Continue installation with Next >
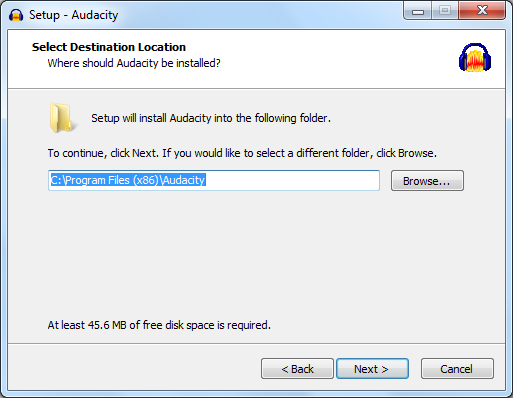Screen dimensions: 513x398 [x=372, y=369]
